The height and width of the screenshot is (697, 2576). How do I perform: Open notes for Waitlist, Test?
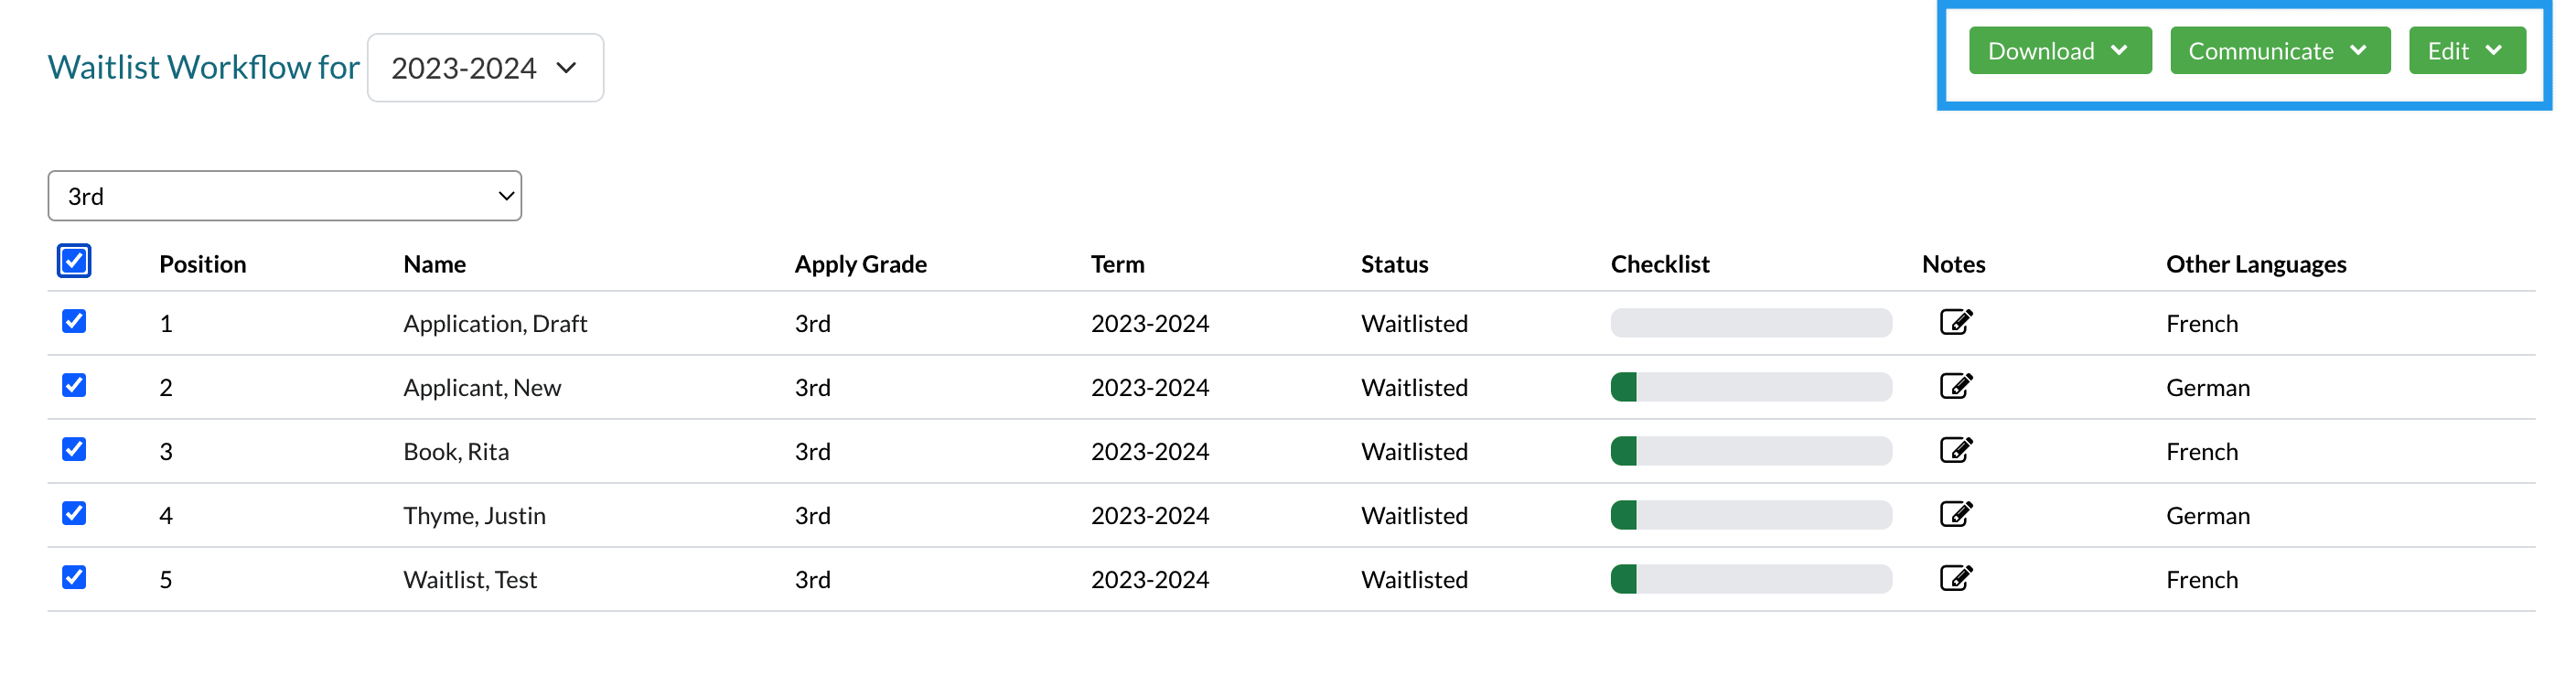[x=1955, y=578]
